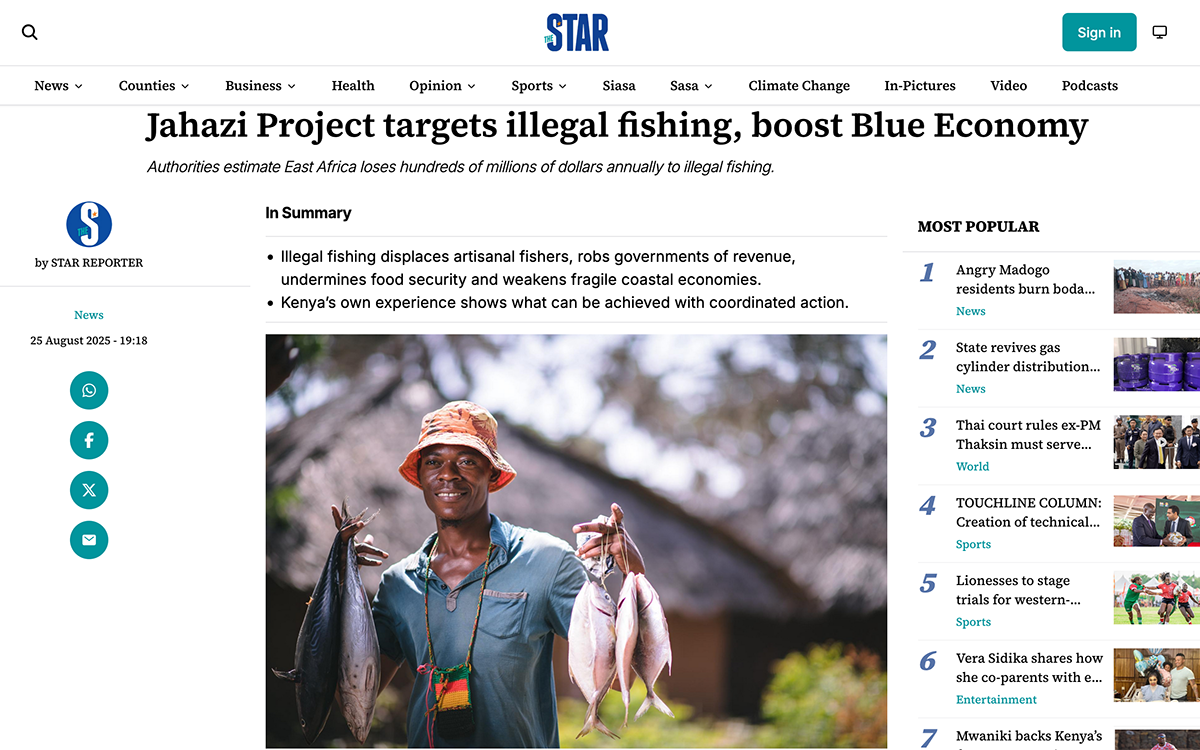1200x750 pixels.
Task: Click the fisherman article main photo
Action: [576, 541]
